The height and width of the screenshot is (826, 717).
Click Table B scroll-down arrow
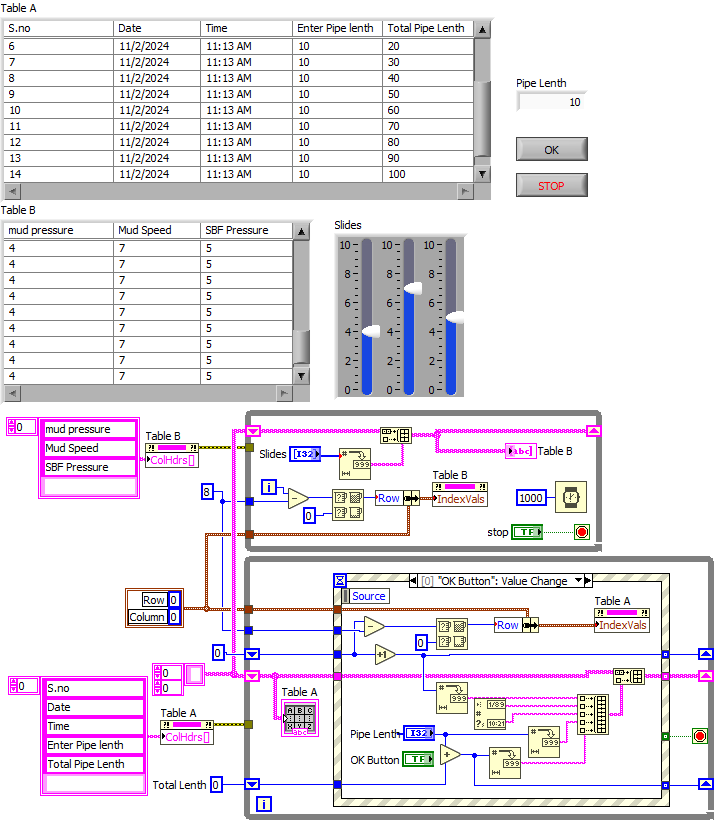(301, 376)
